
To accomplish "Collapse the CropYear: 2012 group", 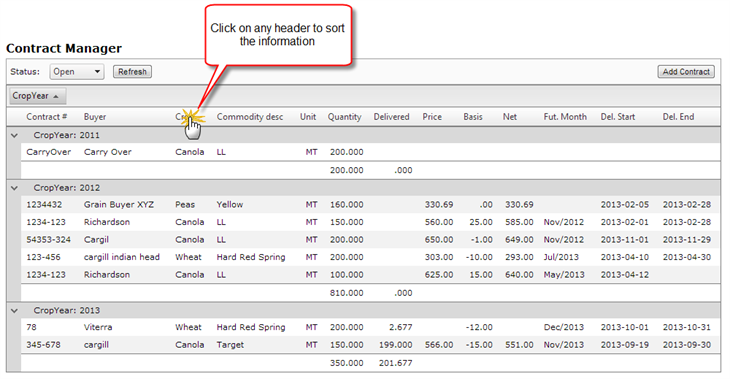I will (14, 188).
